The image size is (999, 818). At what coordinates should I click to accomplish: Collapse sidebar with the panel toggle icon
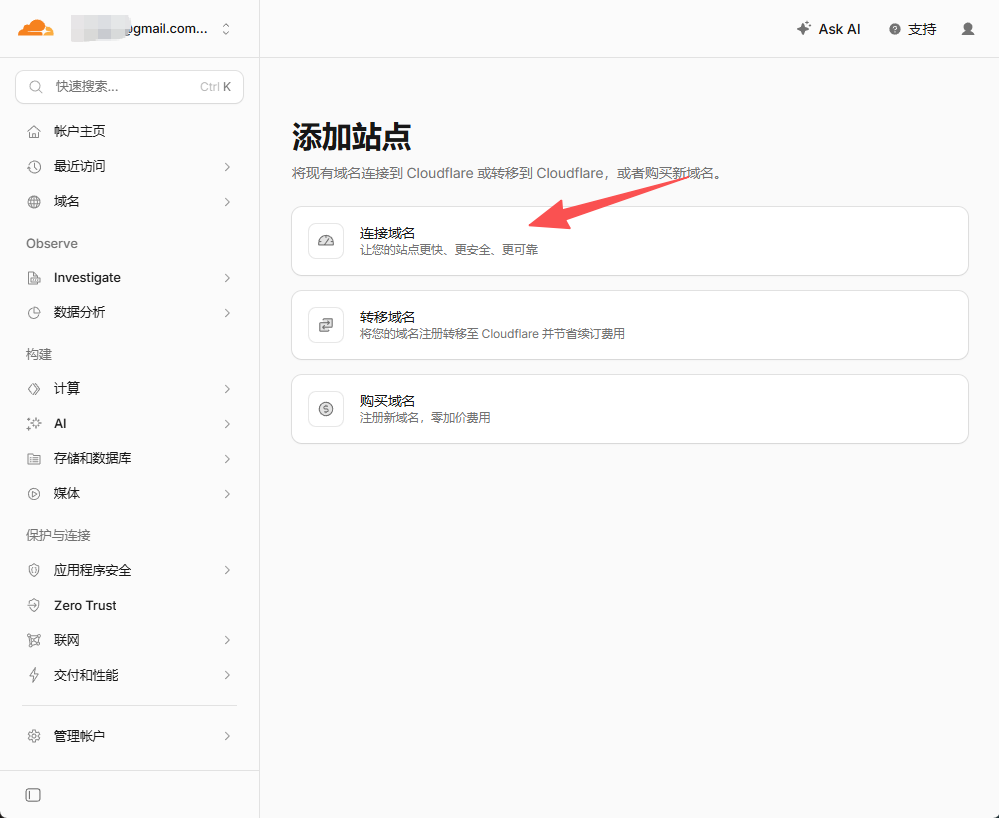click(x=33, y=795)
